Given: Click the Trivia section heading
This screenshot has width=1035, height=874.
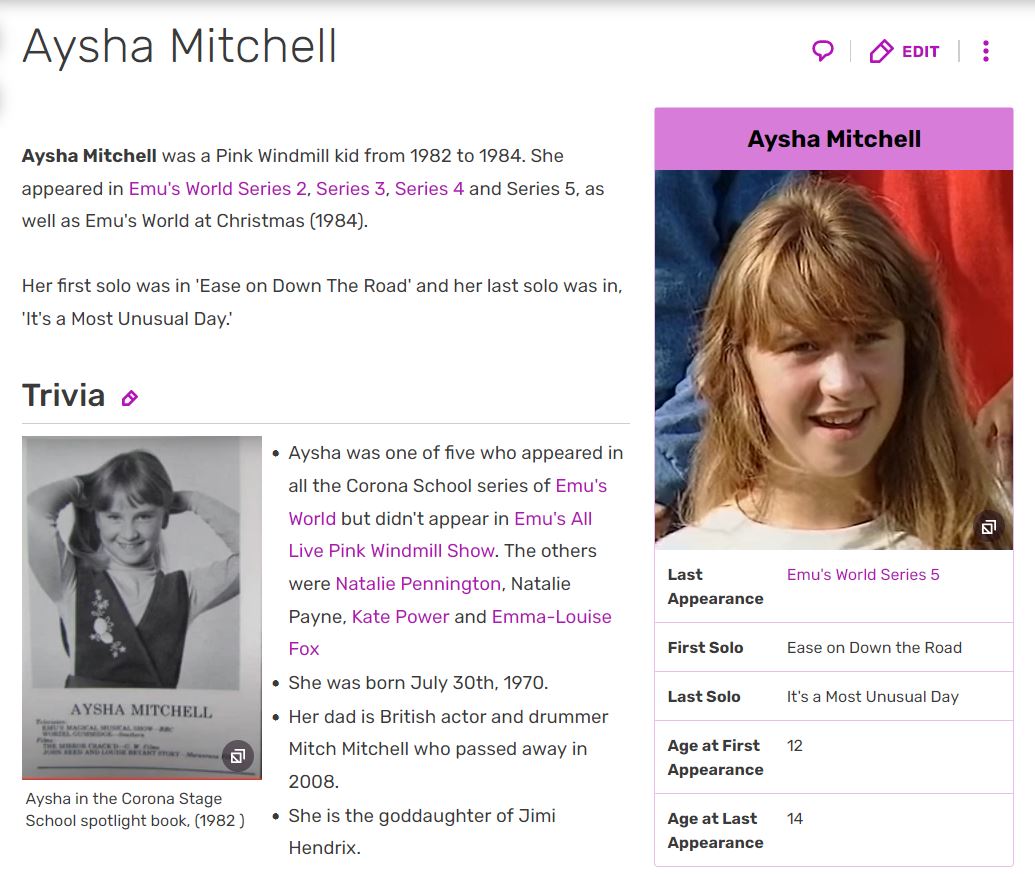Looking at the screenshot, I should (x=63, y=395).
